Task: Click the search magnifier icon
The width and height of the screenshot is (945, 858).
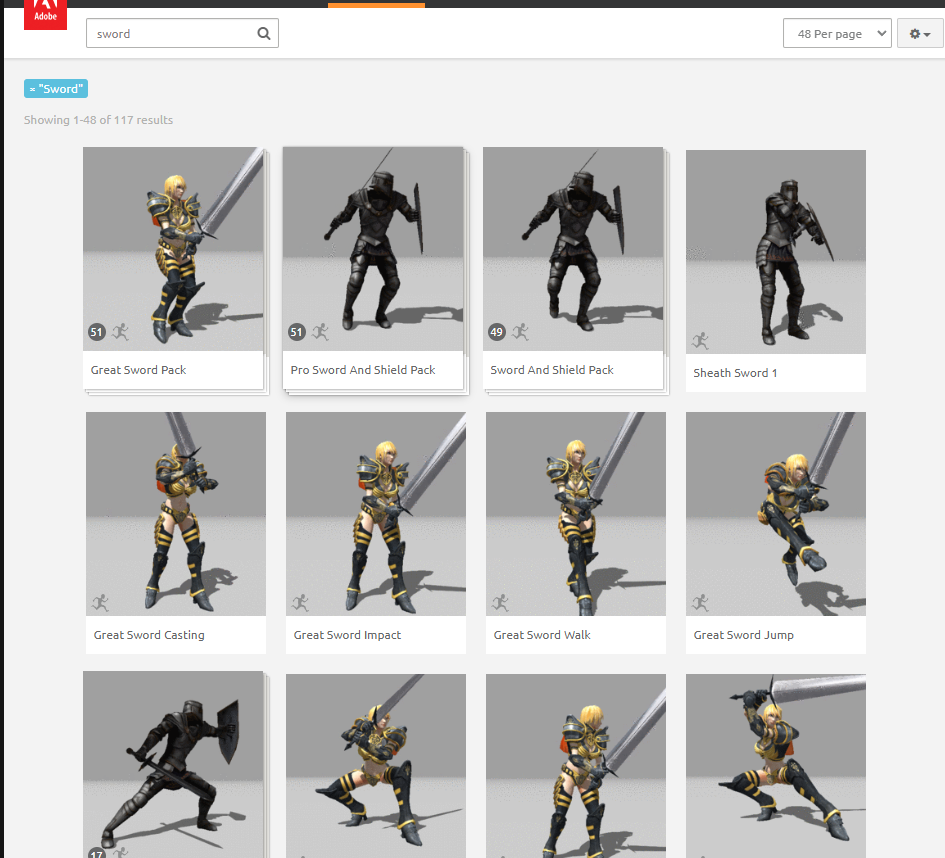Action: pyautogui.click(x=264, y=34)
